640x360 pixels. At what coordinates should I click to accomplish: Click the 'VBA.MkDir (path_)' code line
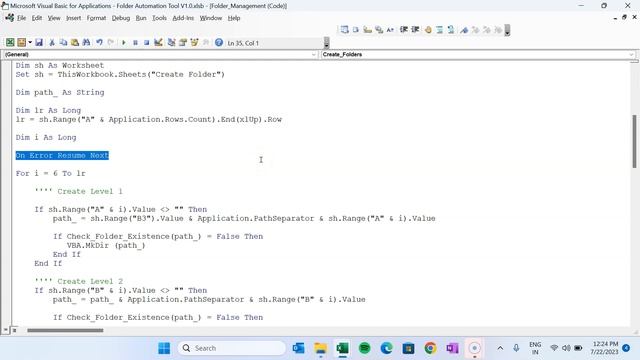(x=106, y=245)
